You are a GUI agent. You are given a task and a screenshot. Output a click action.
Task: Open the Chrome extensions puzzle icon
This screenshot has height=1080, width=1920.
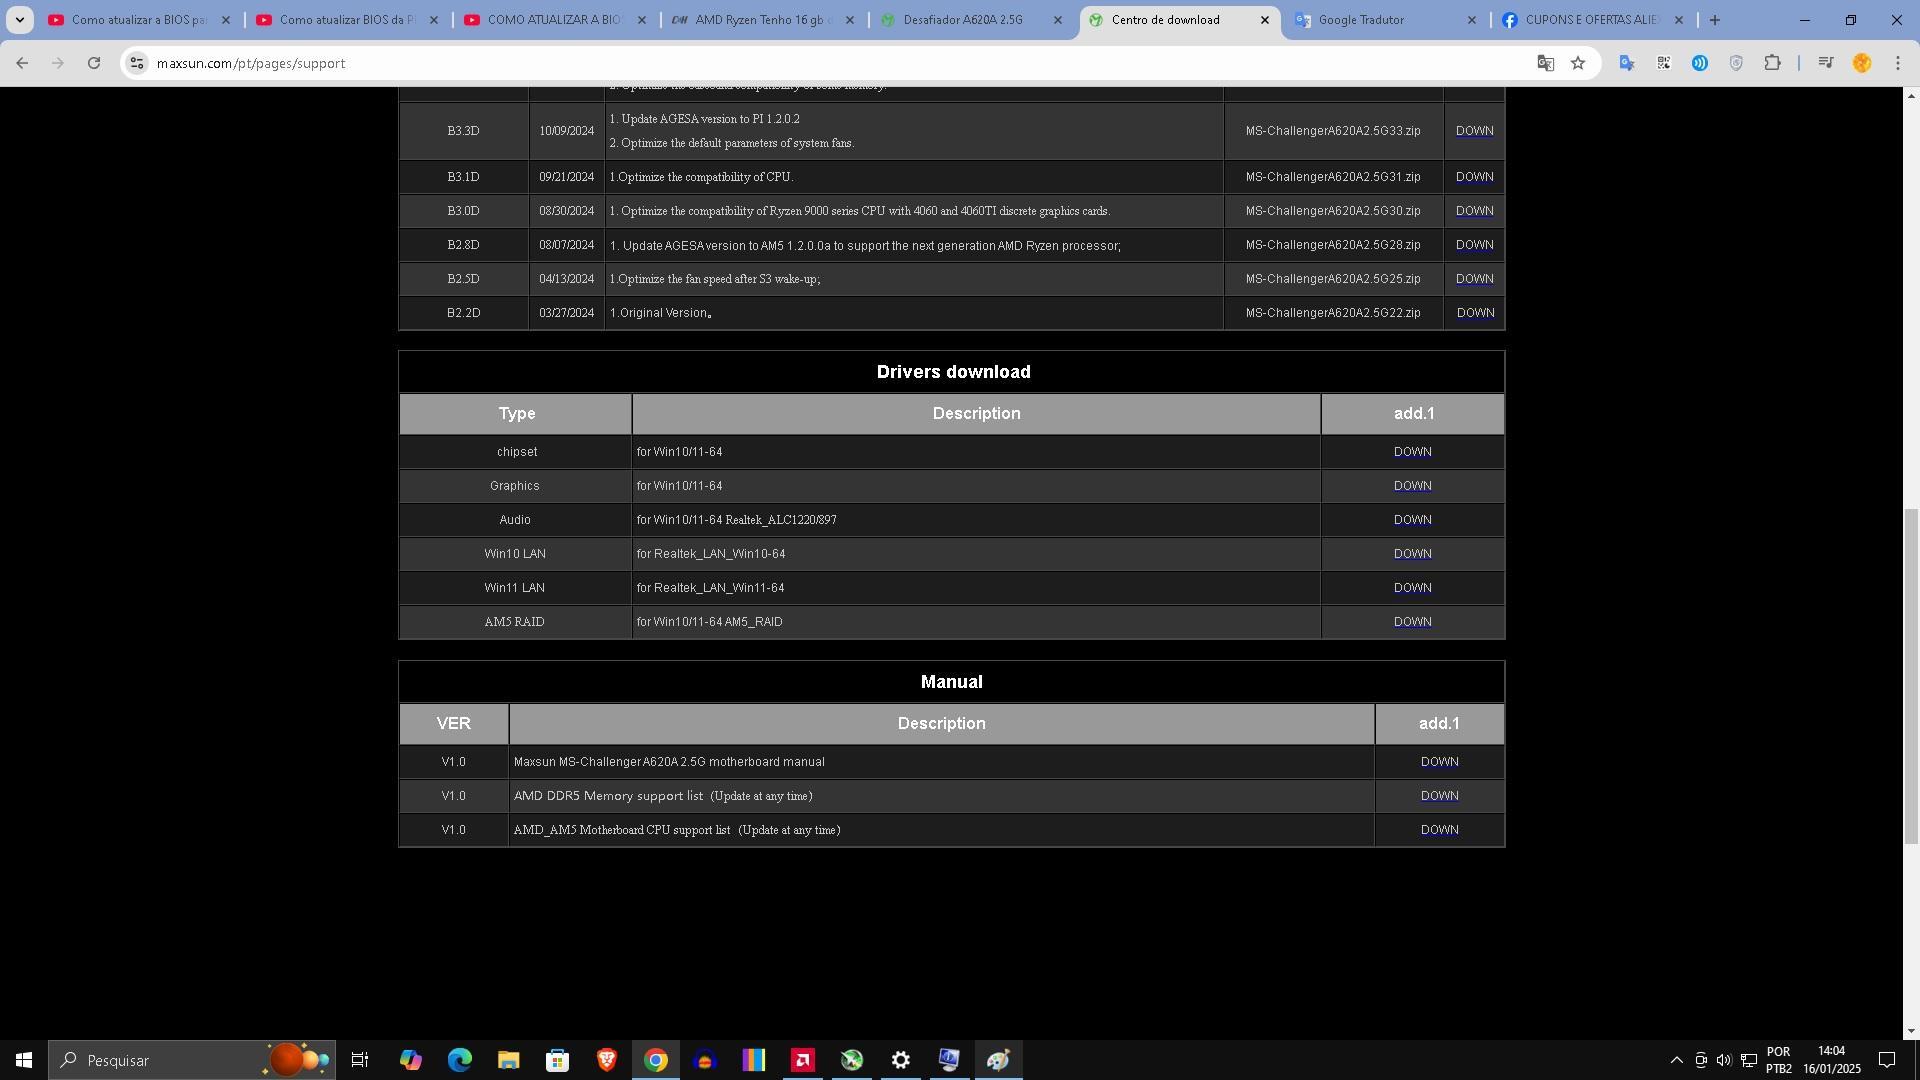[1772, 63]
